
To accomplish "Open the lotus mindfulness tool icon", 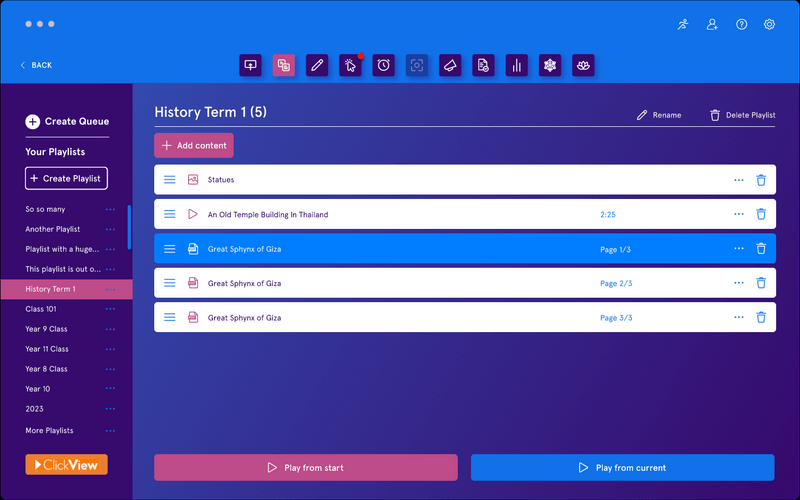I will tap(583, 65).
